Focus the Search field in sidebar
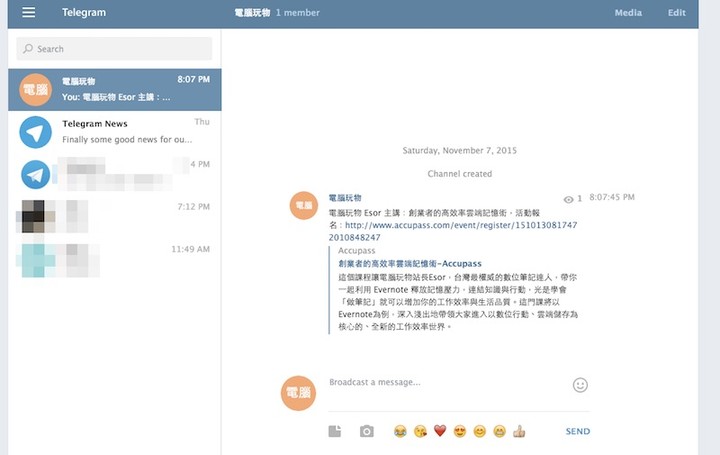Image resolution: width=720 pixels, height=455 pixels. point(115,48)
